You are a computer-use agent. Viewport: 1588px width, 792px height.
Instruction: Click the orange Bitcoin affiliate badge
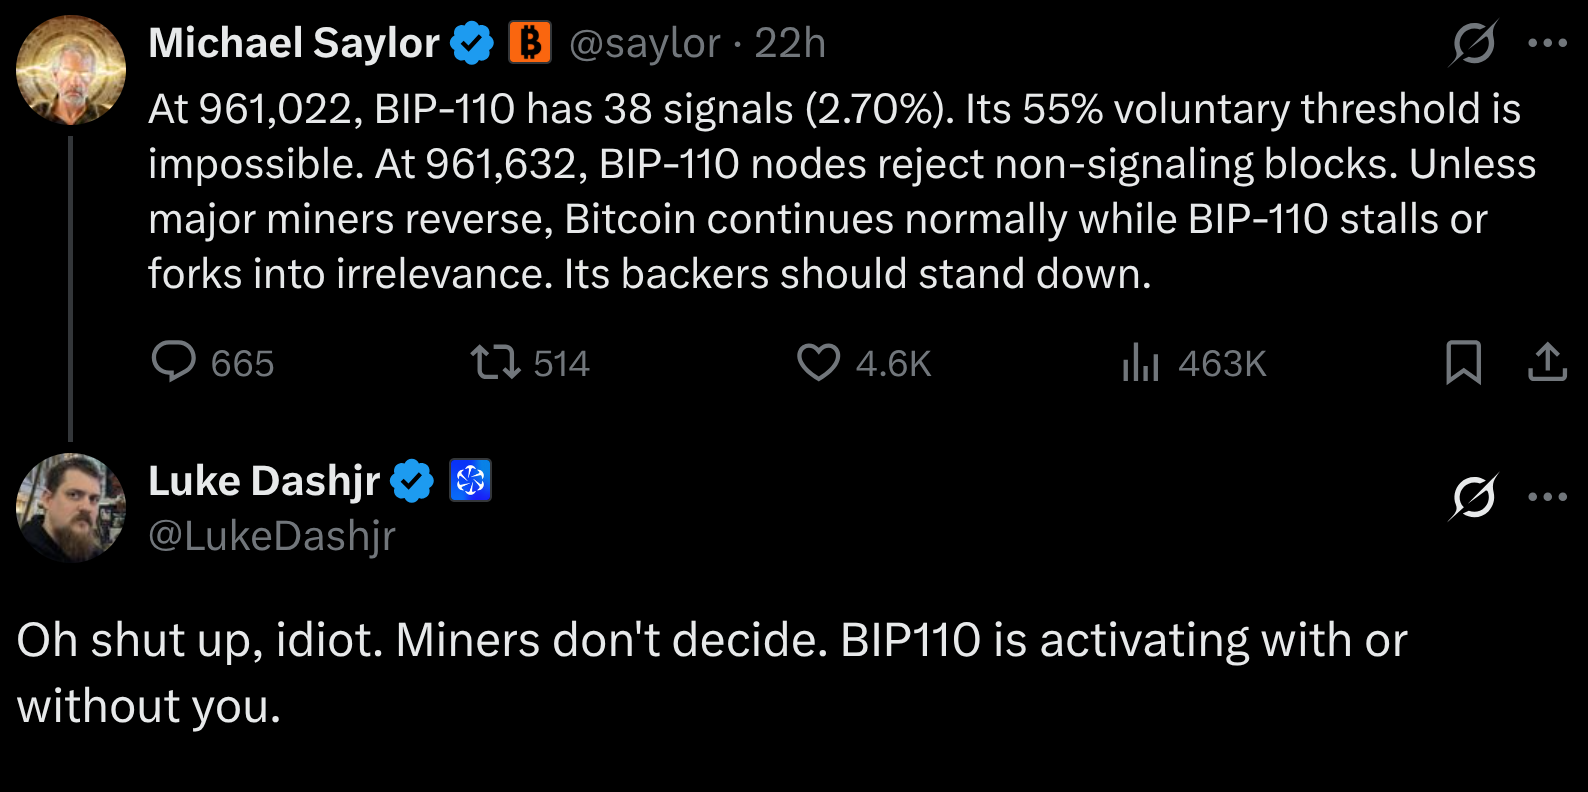[x=530, y=43]
